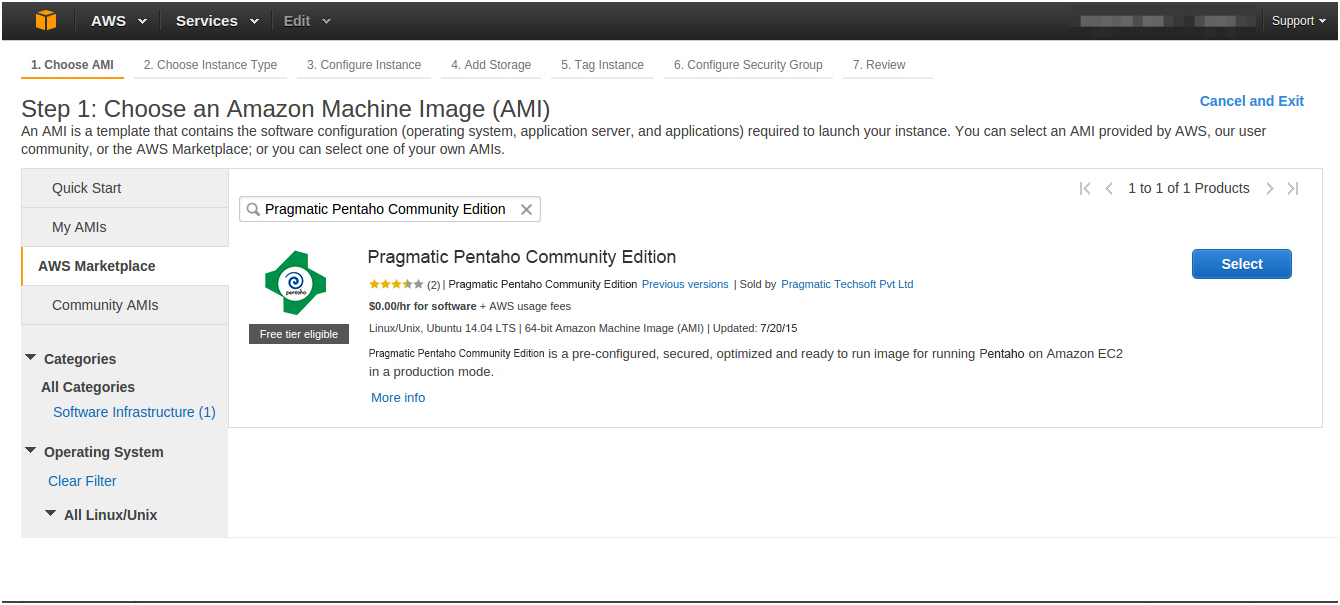Click the Pragmatic Pentaho product logo
The width and height of the screenshot is (1340, 605).
(x=295, y=284)
